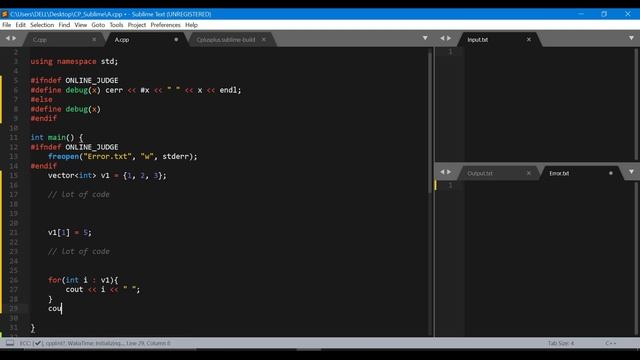Viewport: 640px width, 360px height.
Task: Open the File menu
Action: pyautogui.click(x=7, y=25)
